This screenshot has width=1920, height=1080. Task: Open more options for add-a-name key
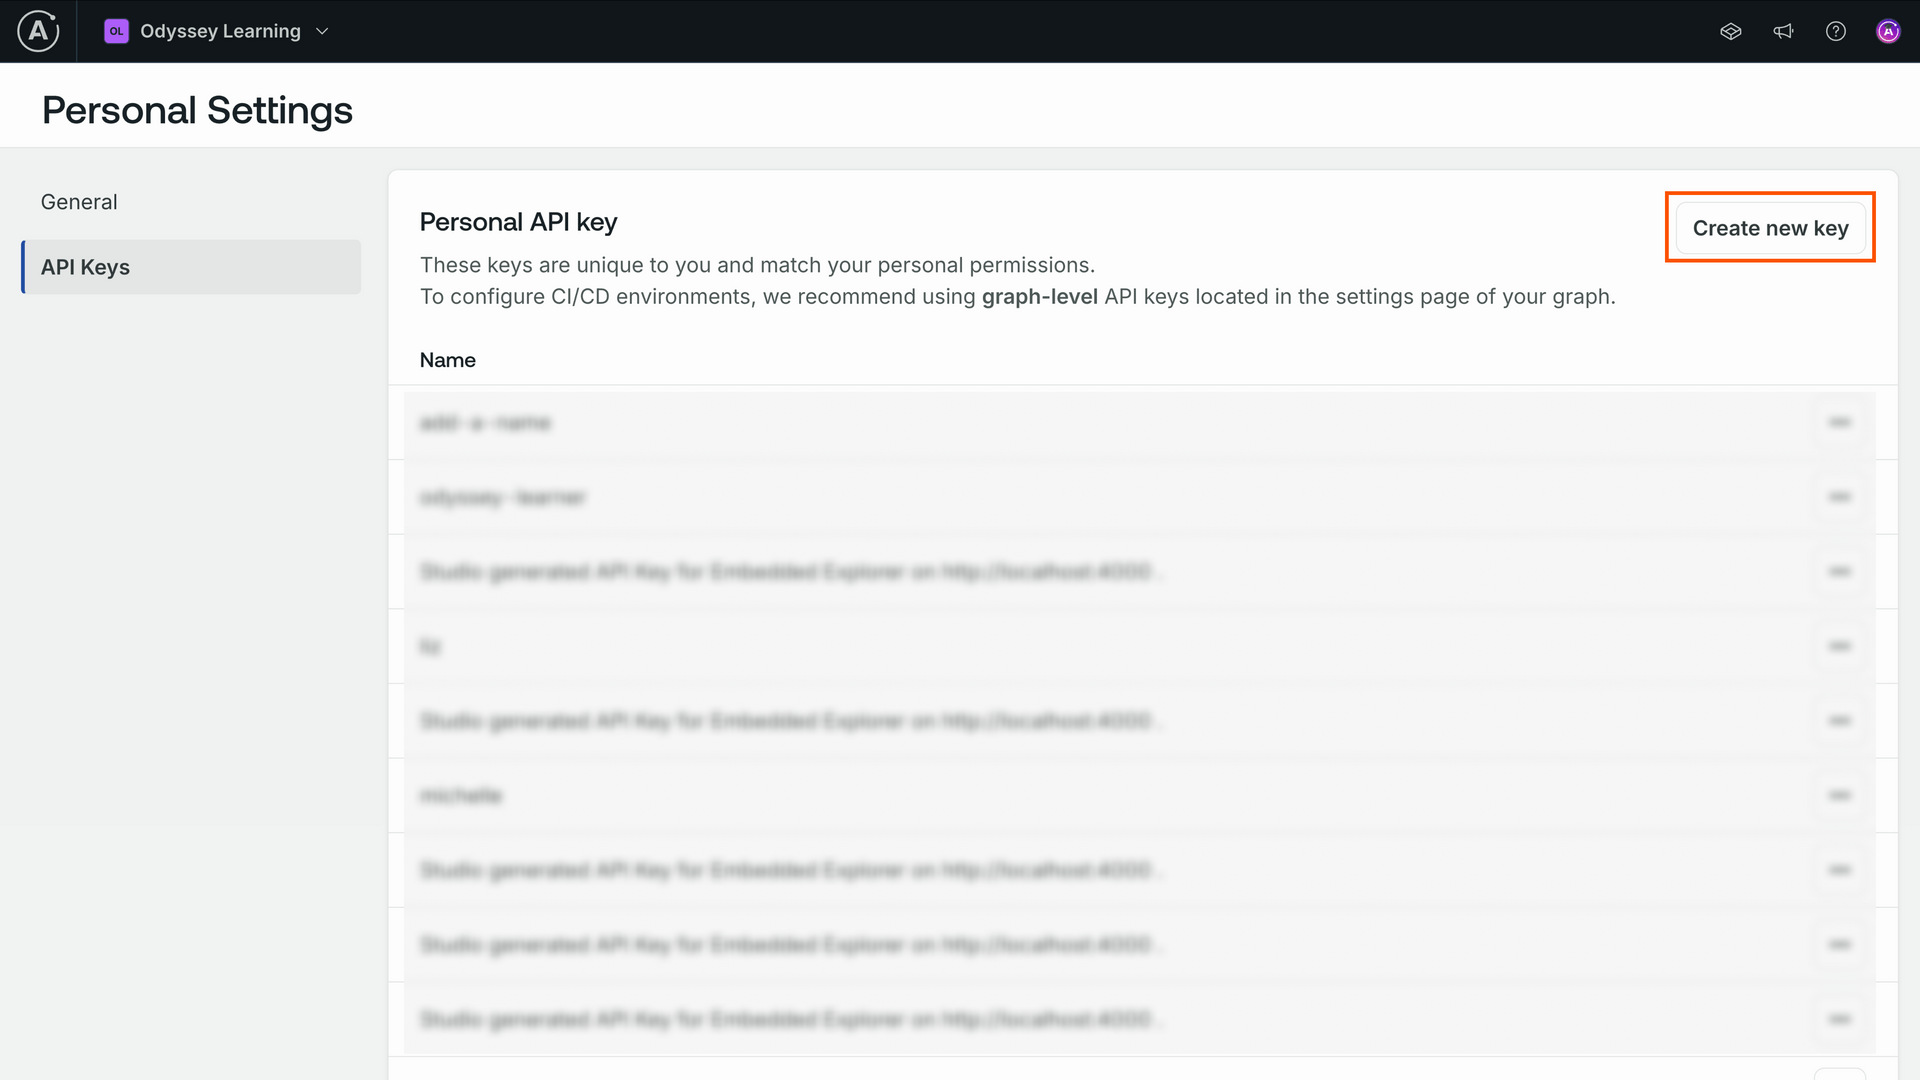(1839, 423)
